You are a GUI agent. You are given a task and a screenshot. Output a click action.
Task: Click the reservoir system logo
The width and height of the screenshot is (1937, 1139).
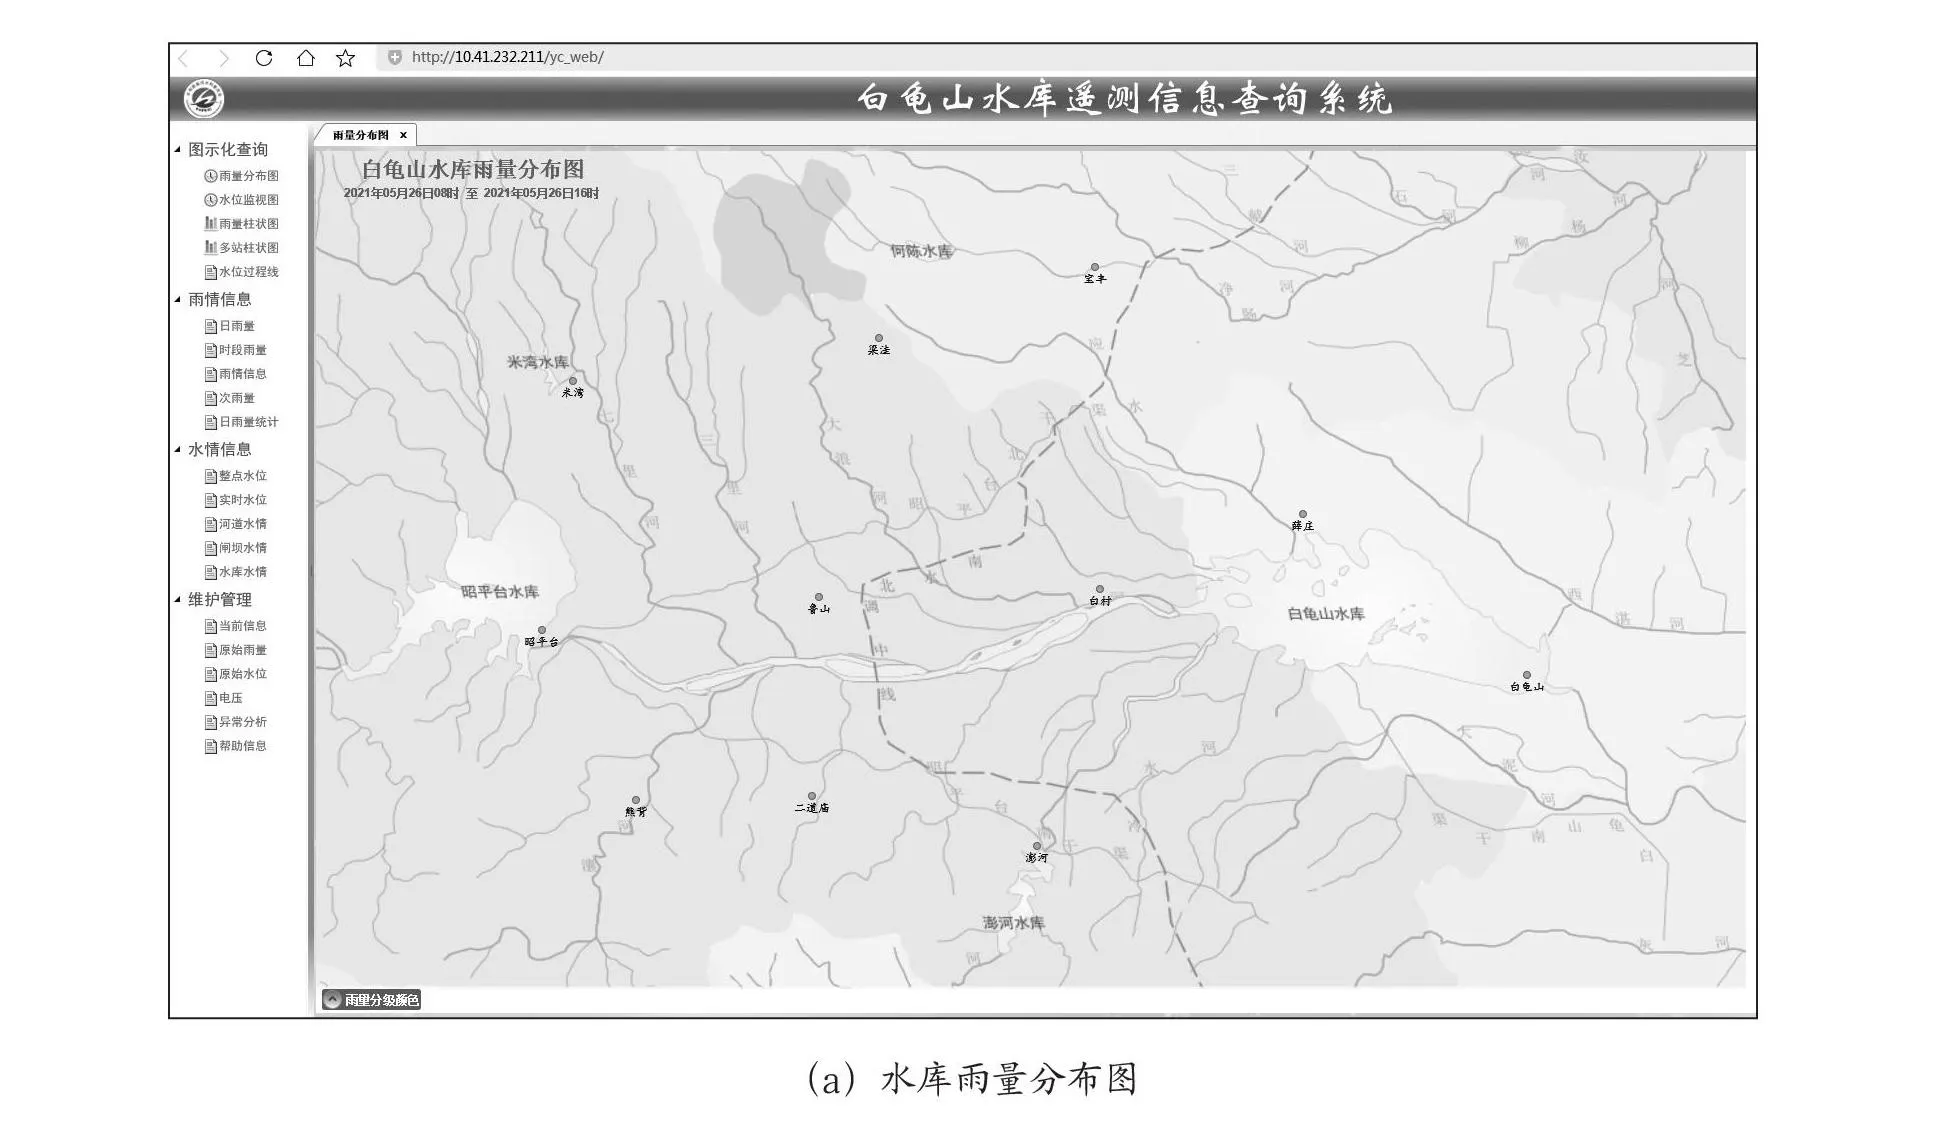(x=205, y=99)
